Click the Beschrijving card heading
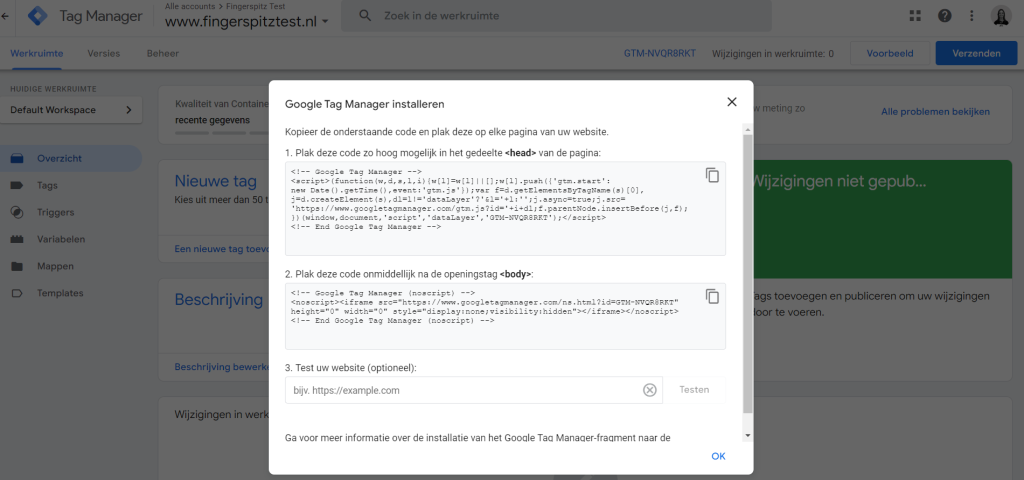 point(219,300)
